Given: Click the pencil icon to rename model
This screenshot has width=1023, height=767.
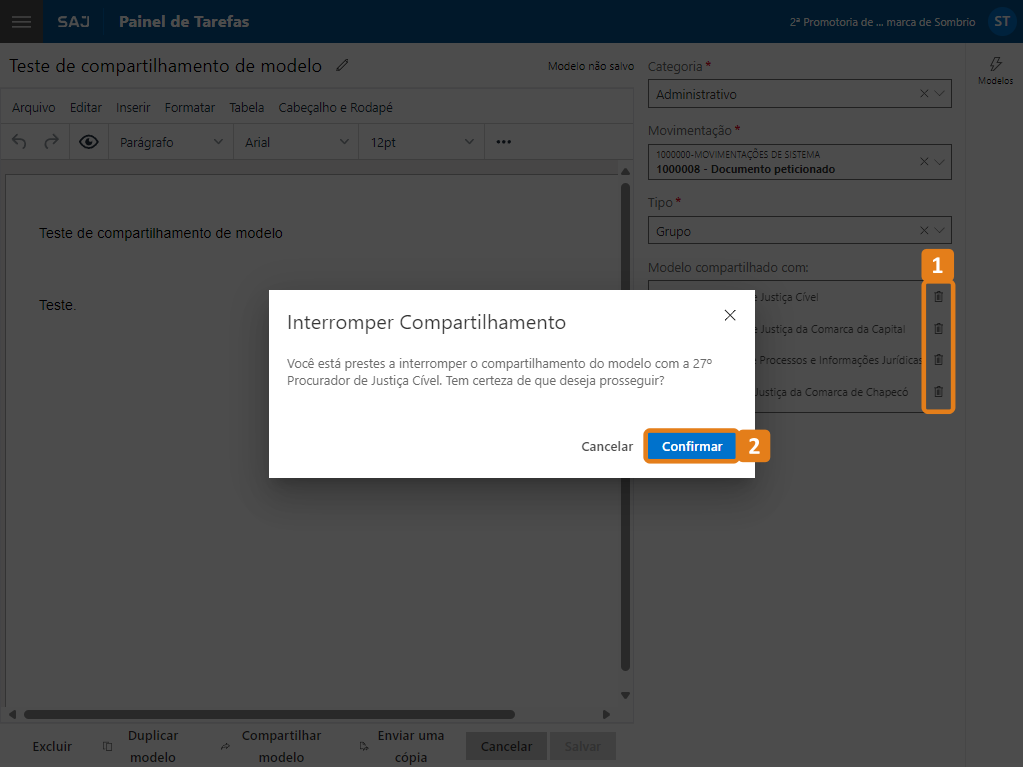Looking at the screenshot, I should (343, 66).
